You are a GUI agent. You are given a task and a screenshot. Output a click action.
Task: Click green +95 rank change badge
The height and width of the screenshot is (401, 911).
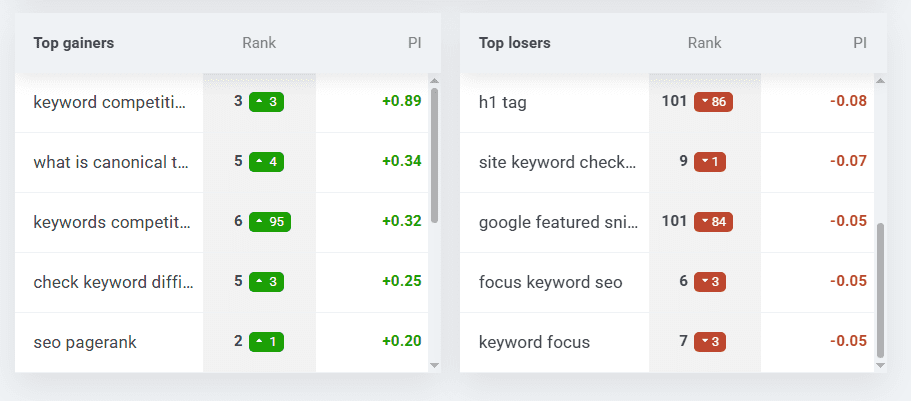(x=270, y=221)
